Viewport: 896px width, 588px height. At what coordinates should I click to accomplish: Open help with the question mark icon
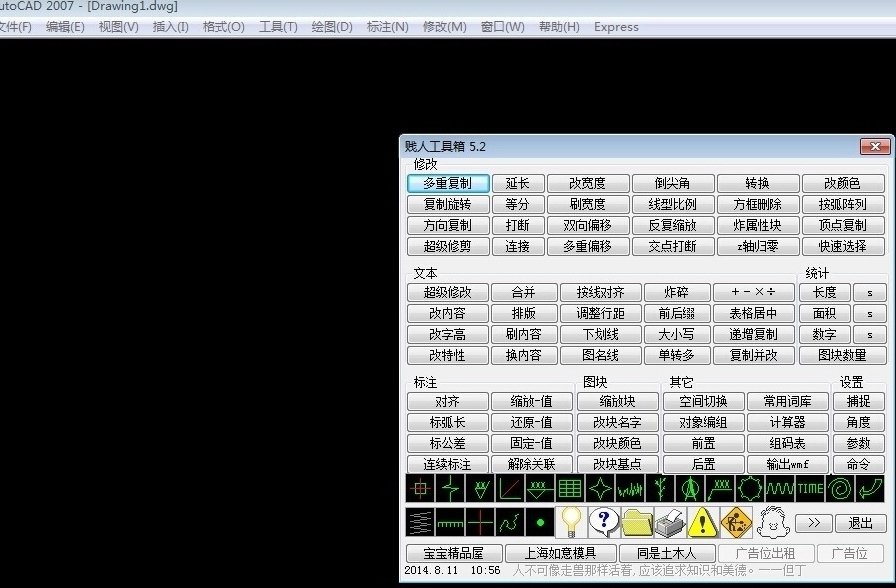pos(603,521)
